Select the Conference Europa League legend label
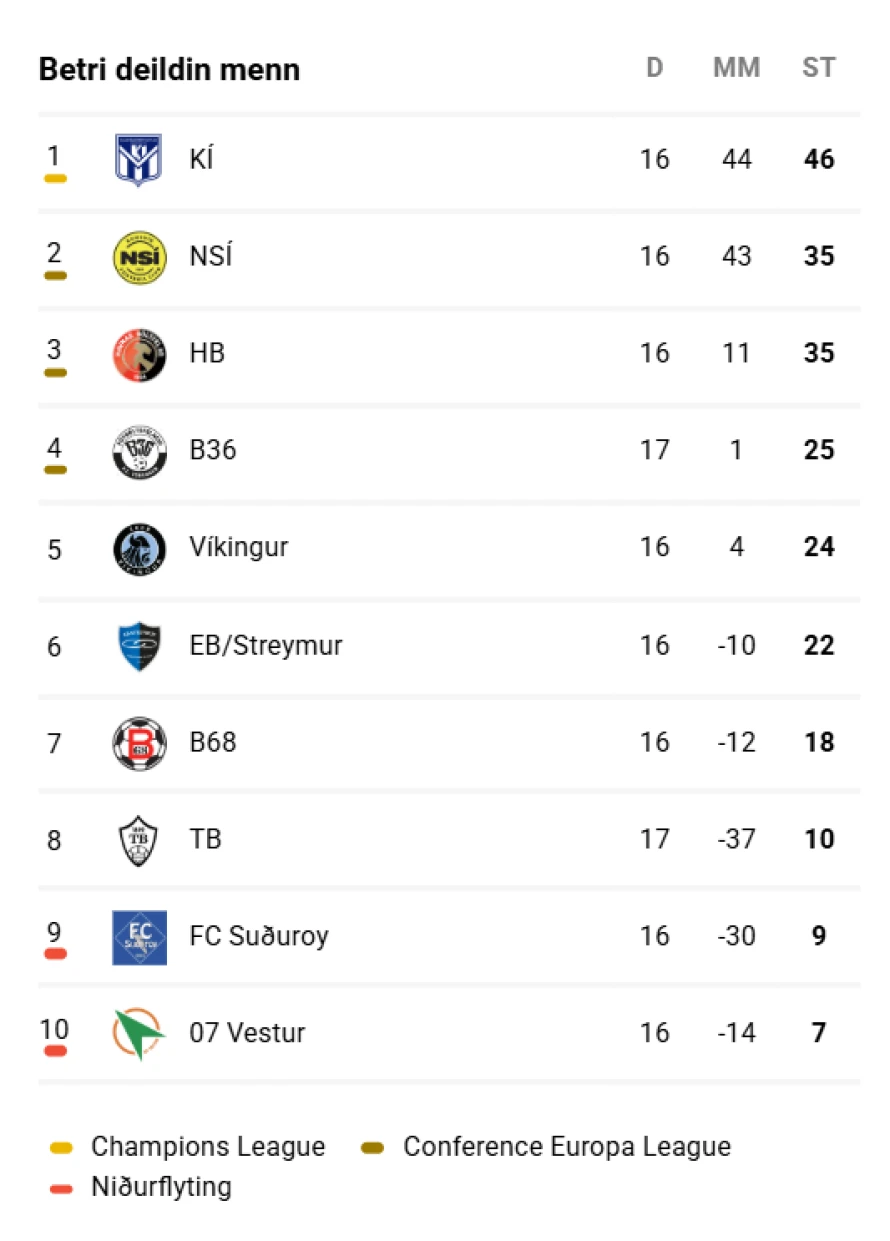The height and width of the screenshot is (1241, 890). coord(567,1147)
